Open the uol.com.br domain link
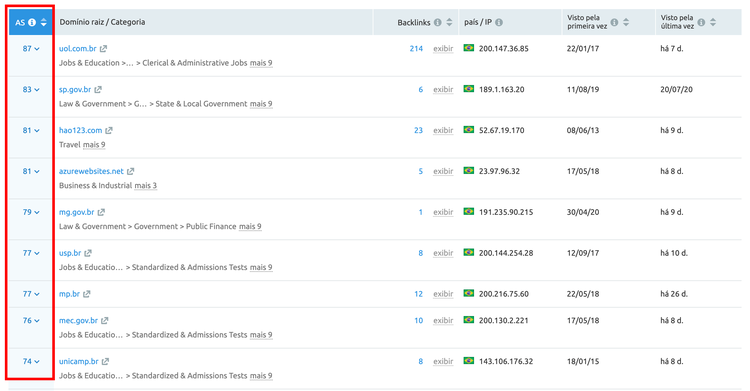The height and width of the screenshot is (391, 750). pos(77,49)
